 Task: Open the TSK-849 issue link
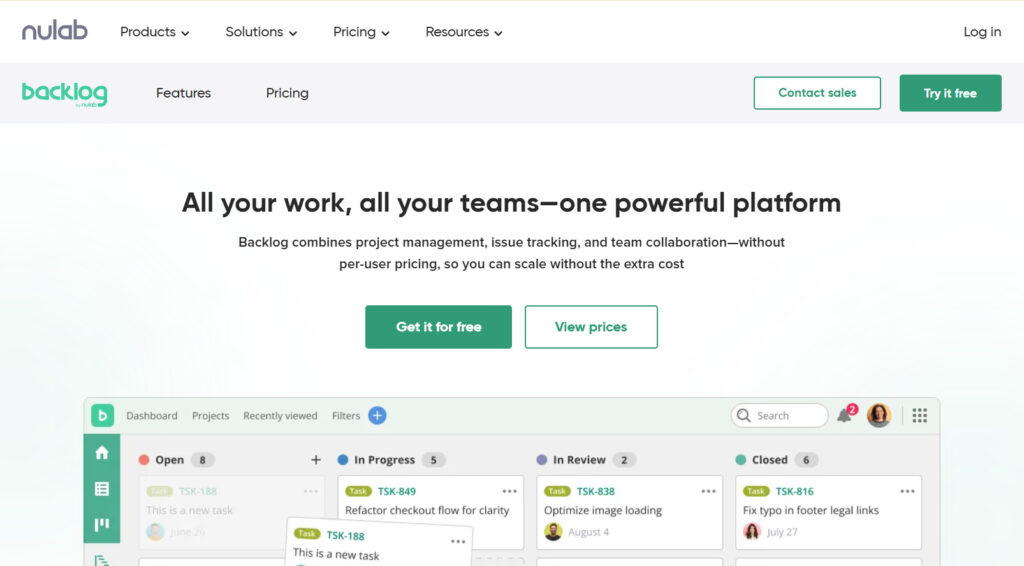click(x=396, y=491)
